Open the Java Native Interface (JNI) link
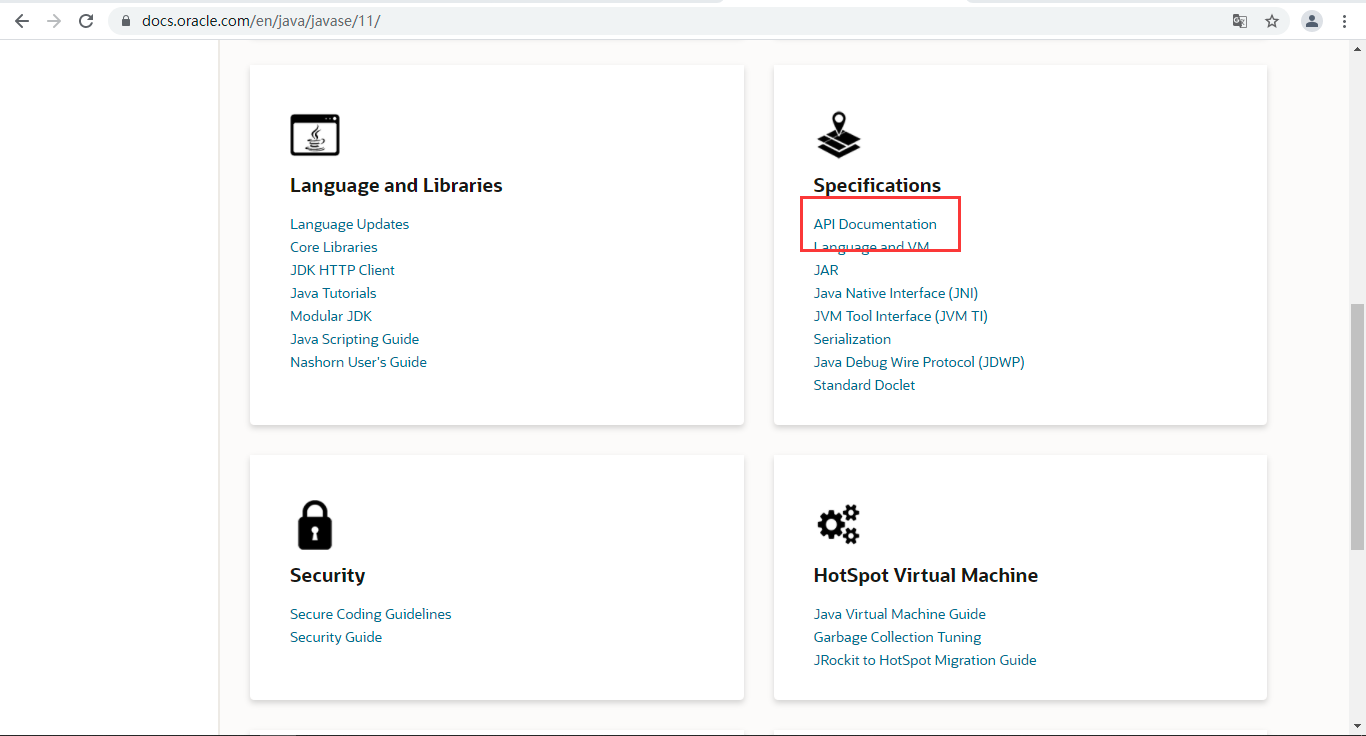 (896, 293)
